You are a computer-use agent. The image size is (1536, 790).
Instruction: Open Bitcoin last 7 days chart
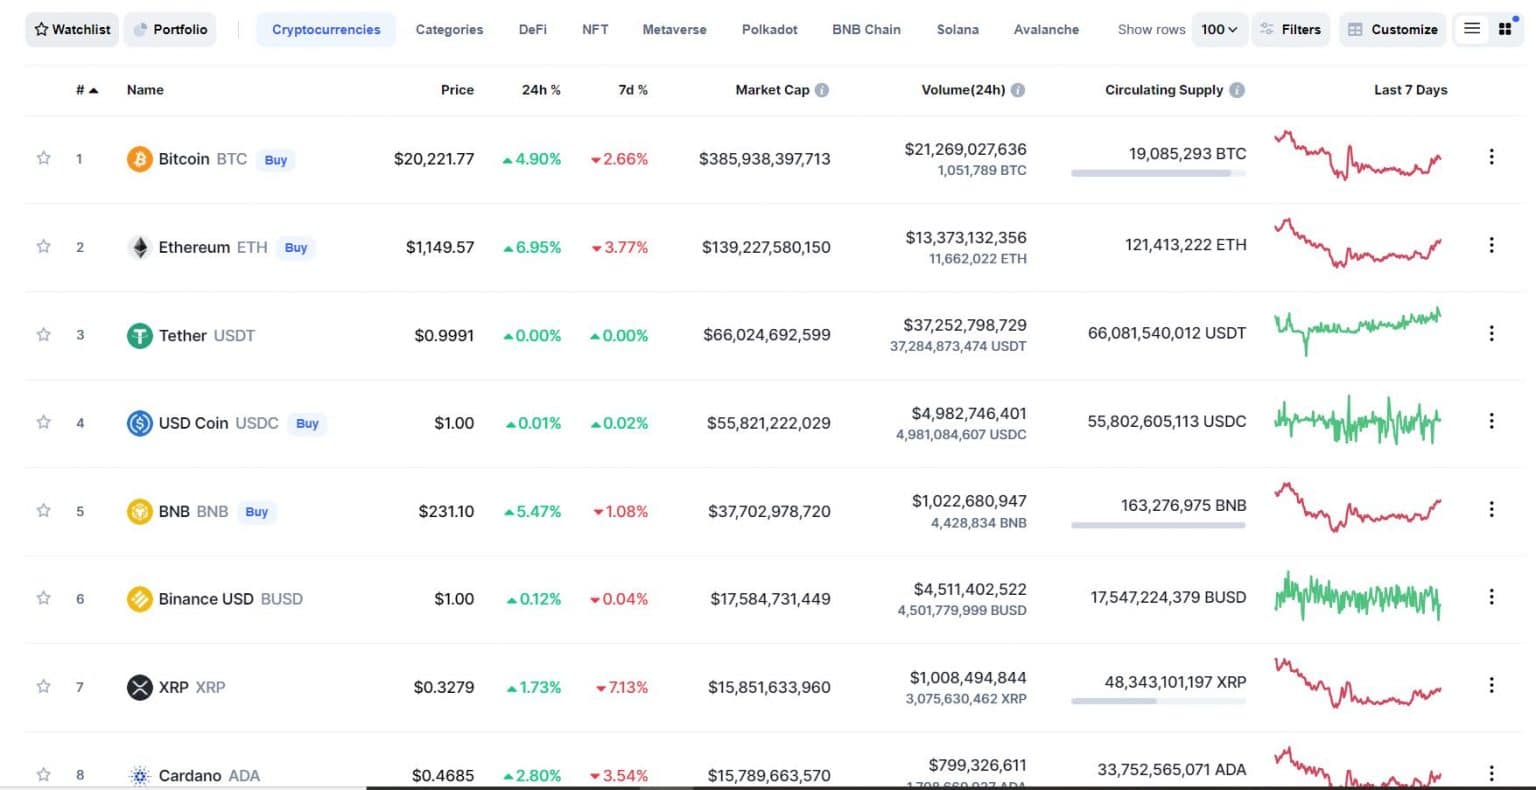tap(1357, 155)
